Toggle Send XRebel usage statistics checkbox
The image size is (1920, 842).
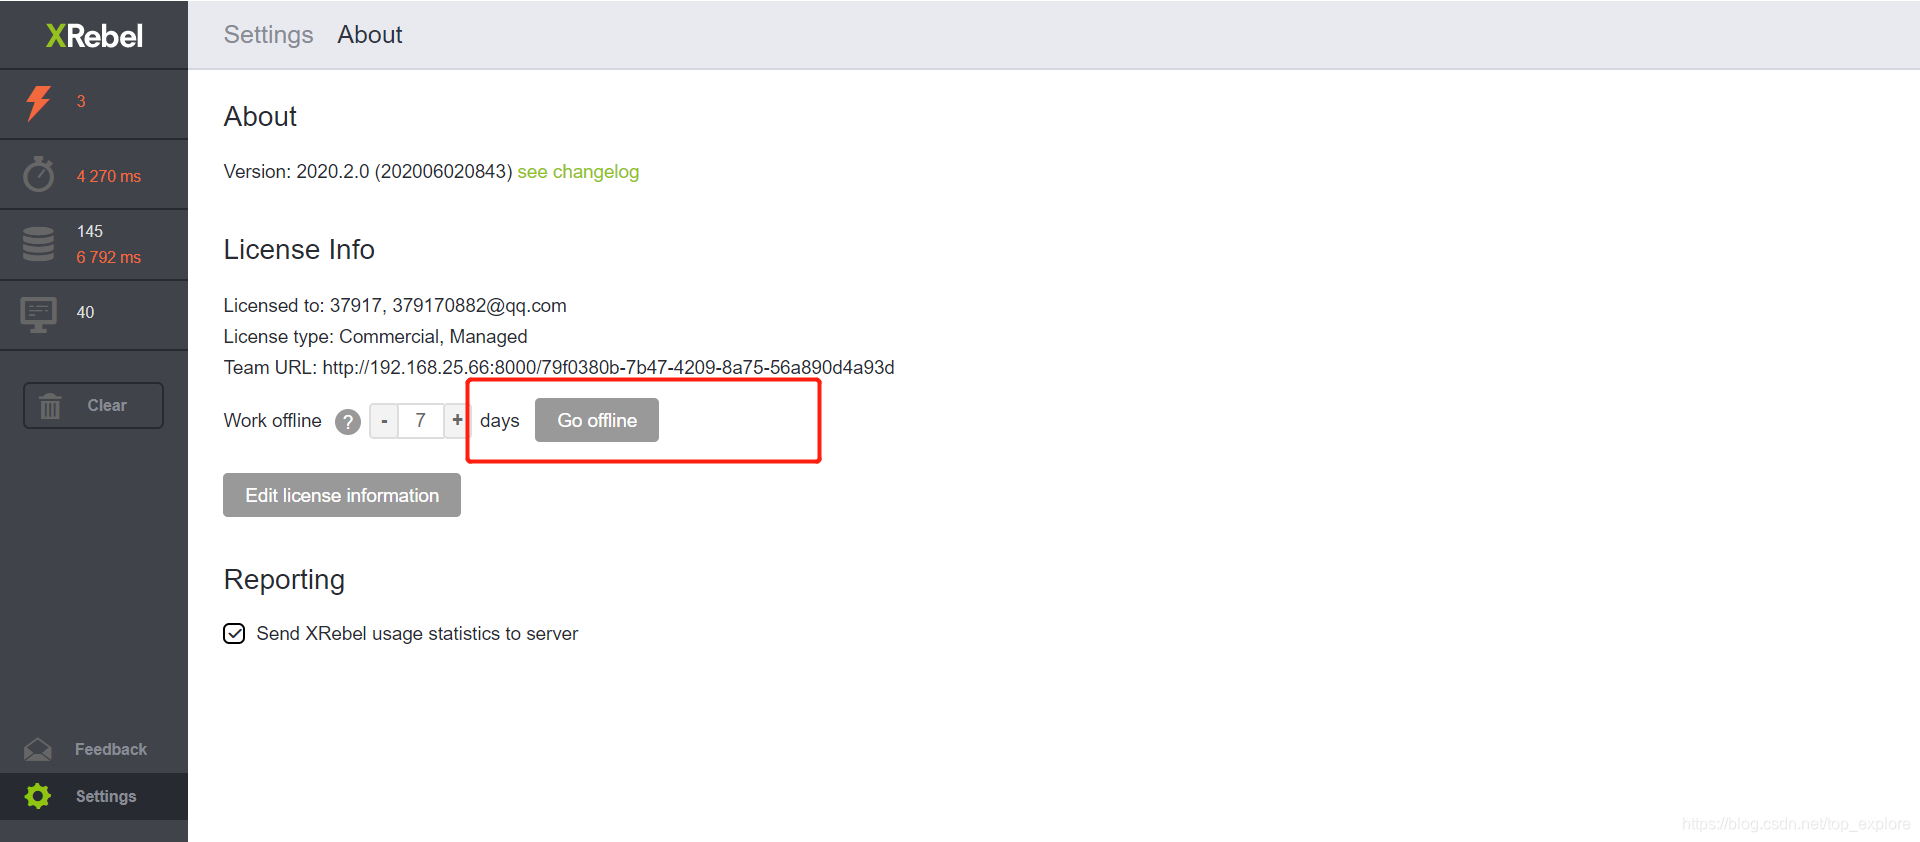pyautogui.click(x=234, y=634)
